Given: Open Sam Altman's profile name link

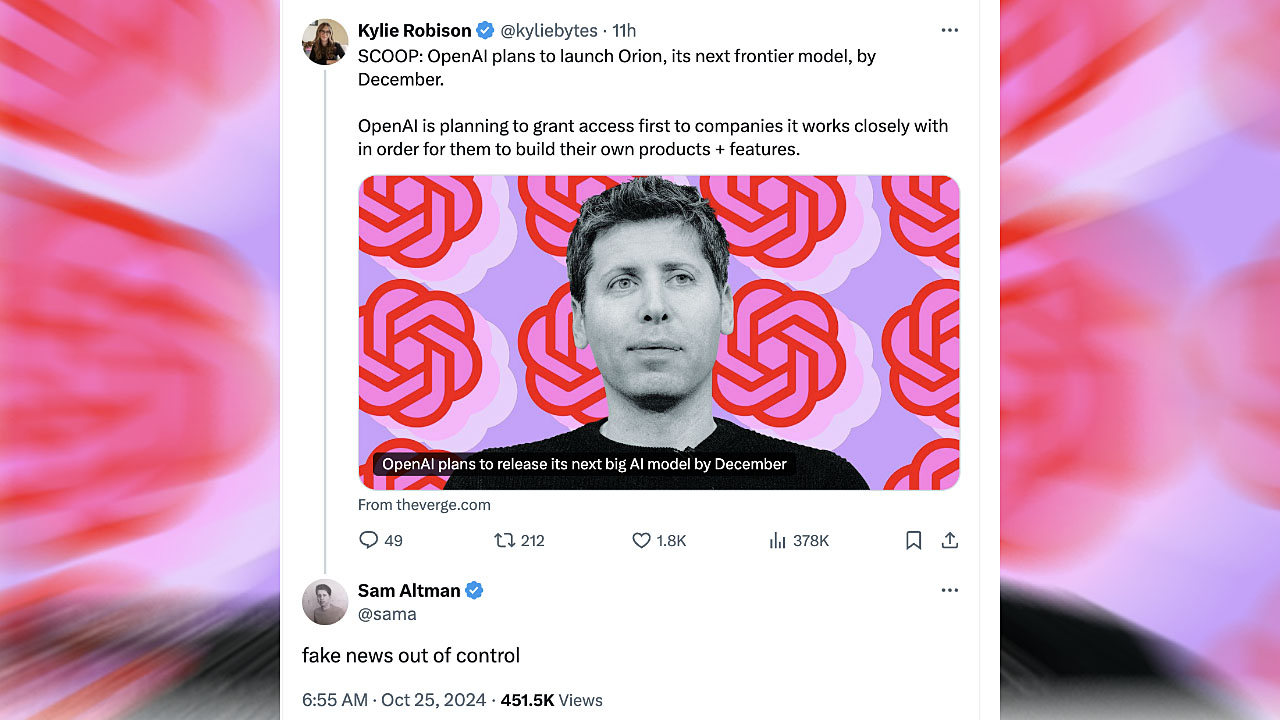Looking at the screenshot, I should (x=409, y=590).
